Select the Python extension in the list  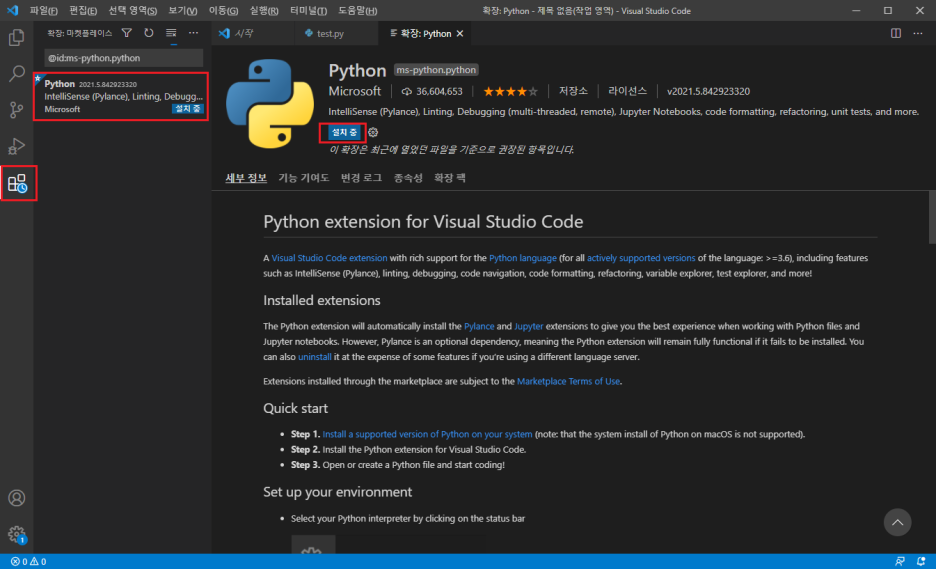[x=121, y=96]
